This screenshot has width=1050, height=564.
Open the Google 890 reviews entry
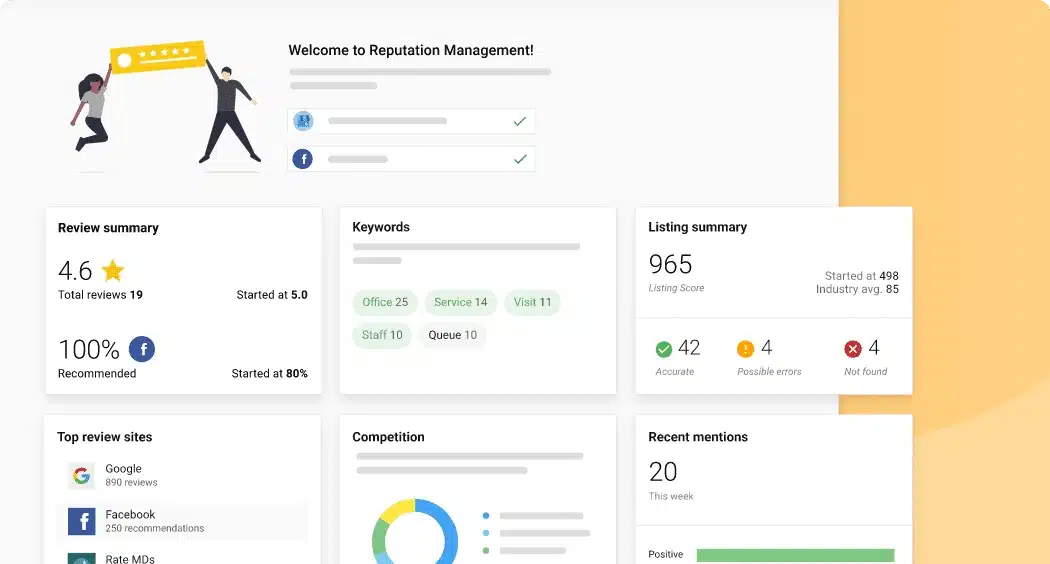pos(131,475)
